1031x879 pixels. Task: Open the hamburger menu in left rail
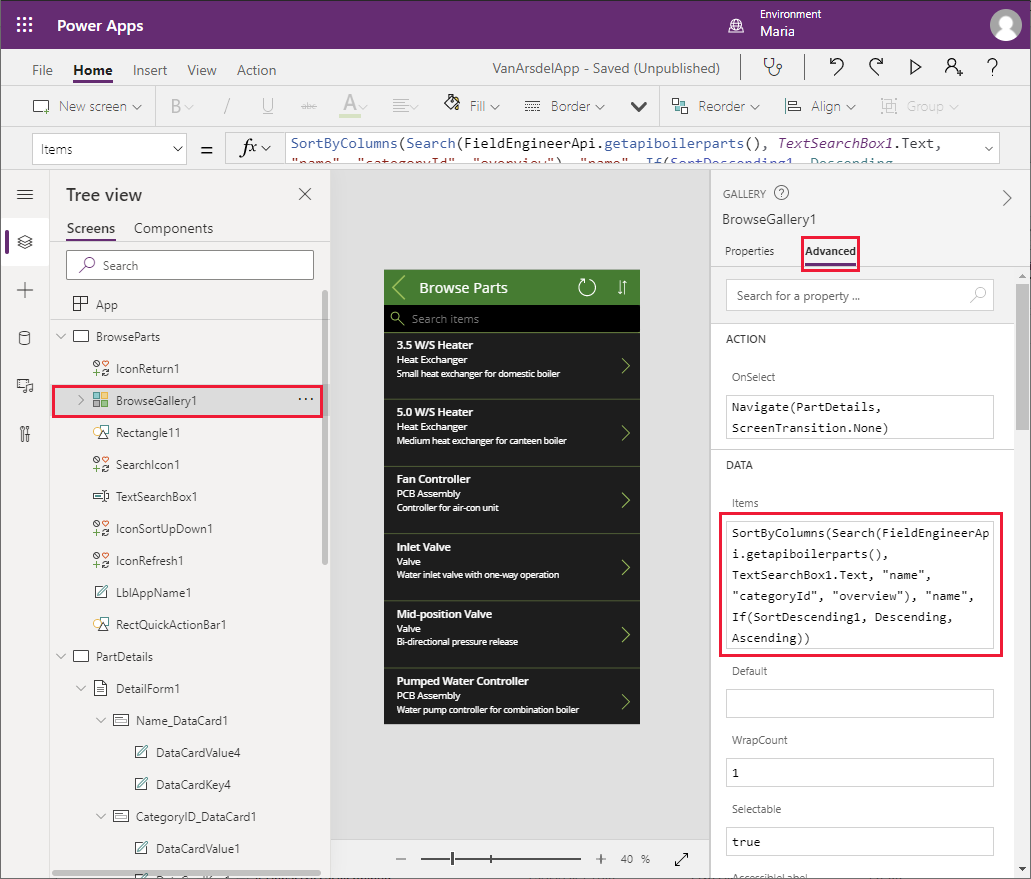(x=25, y=195)
